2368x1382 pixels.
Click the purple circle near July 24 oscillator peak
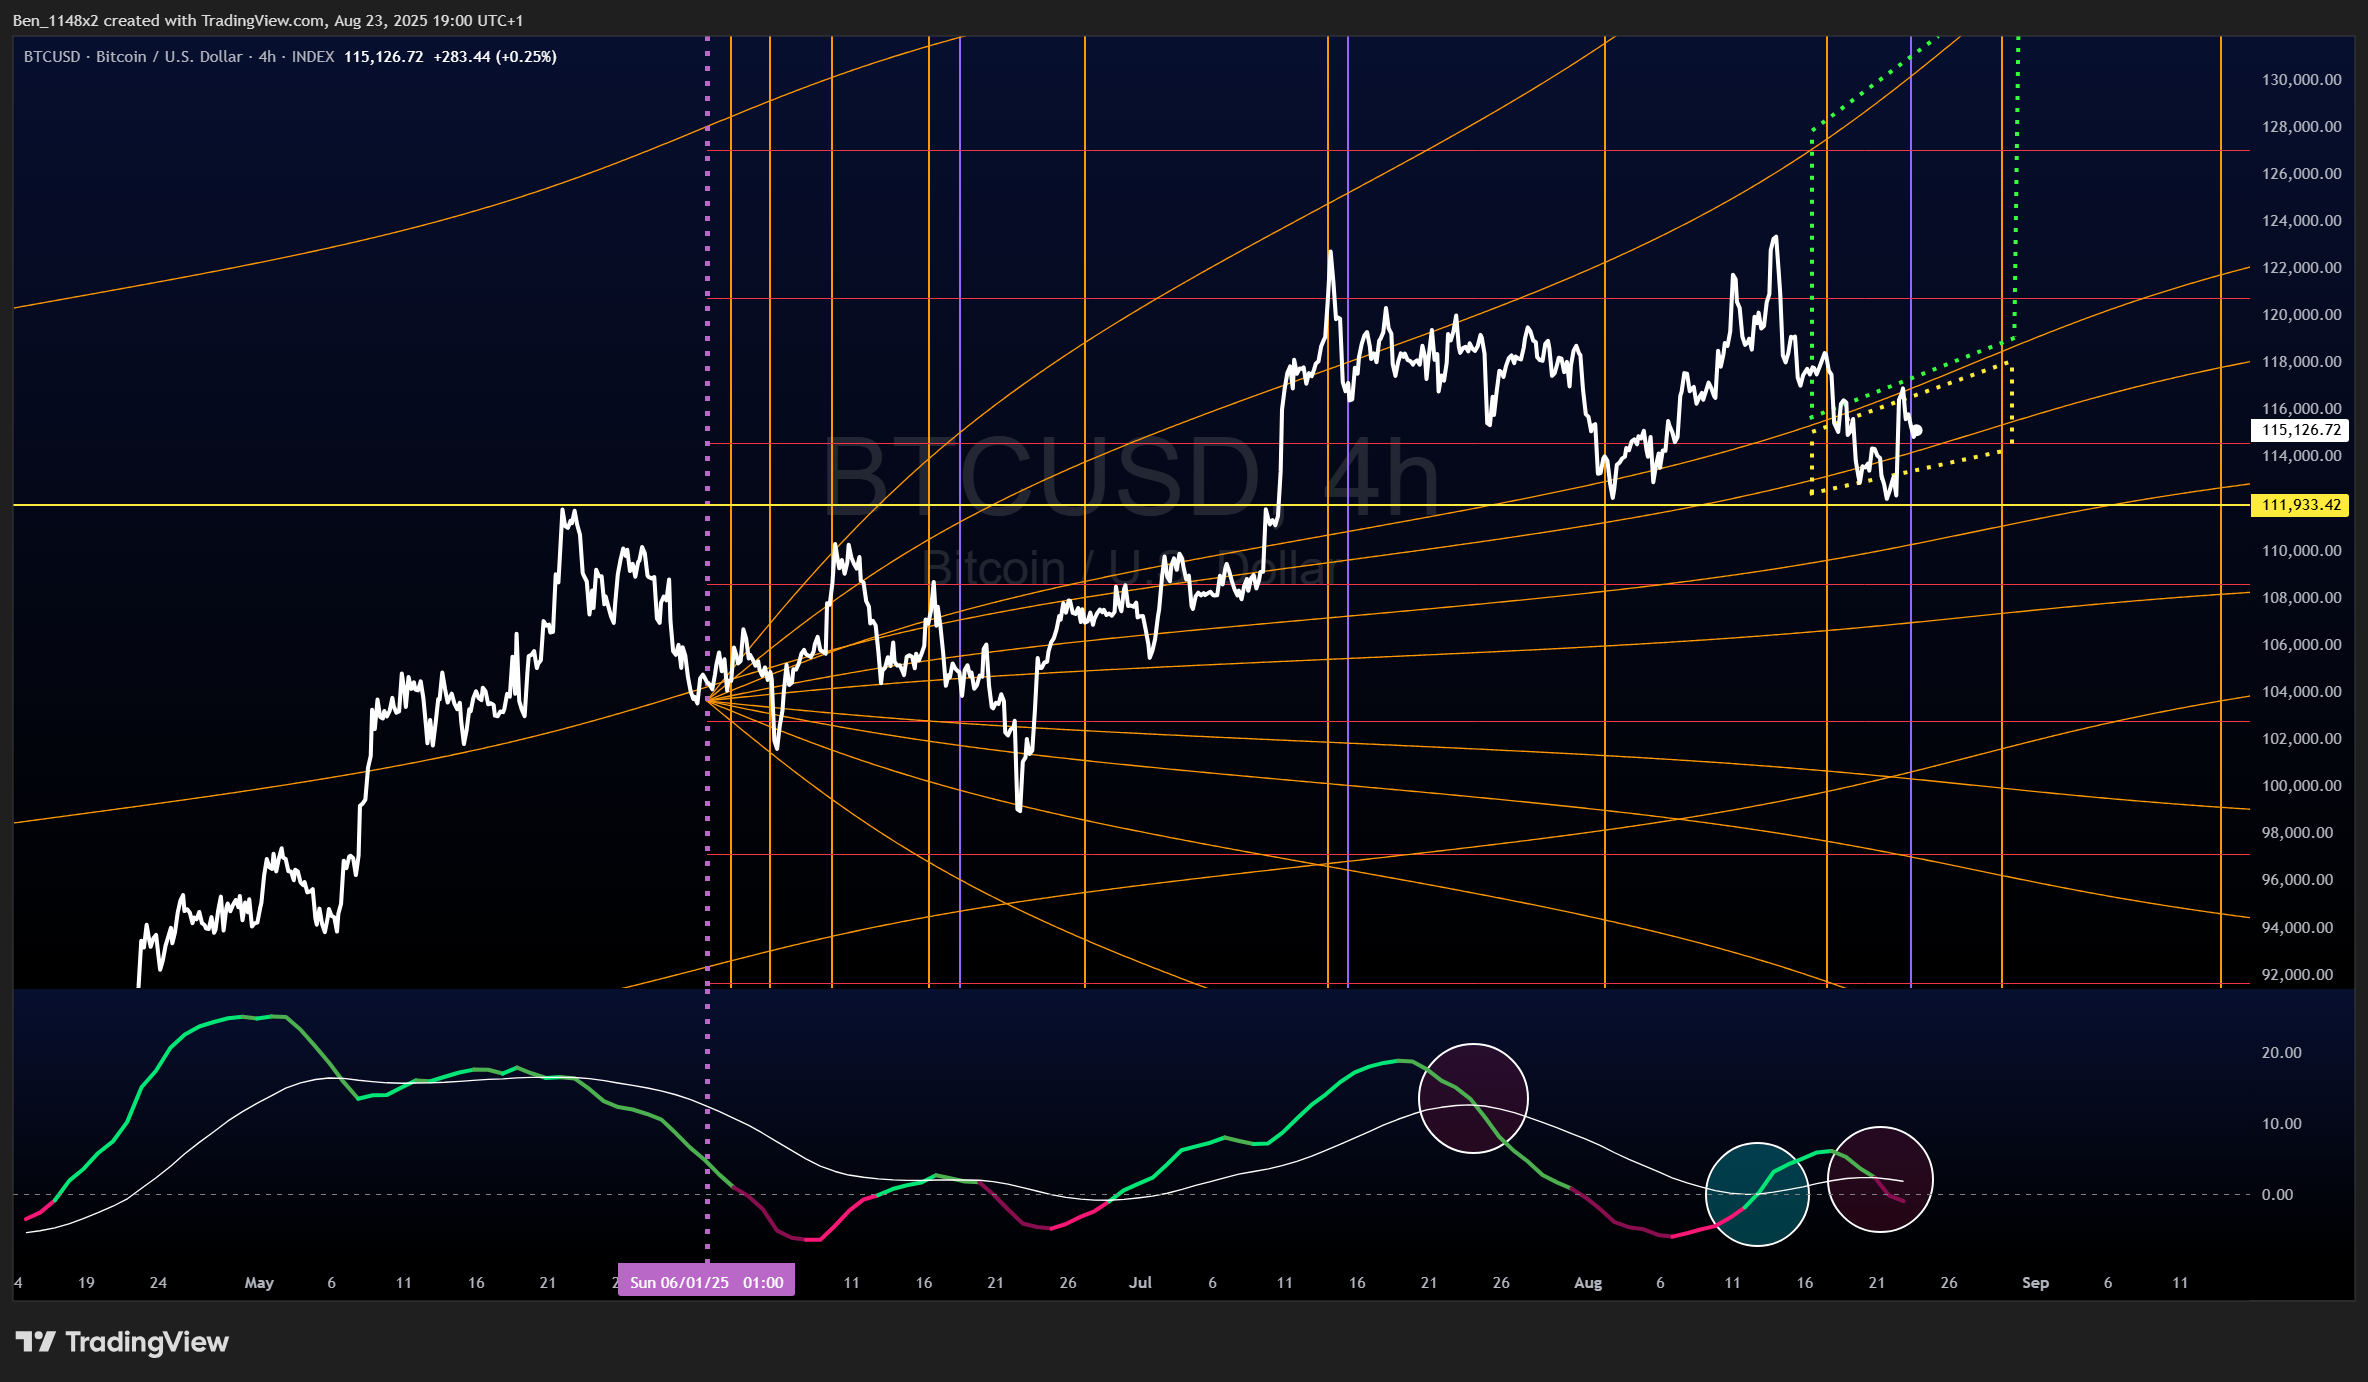click(x=1473, y=1098)
